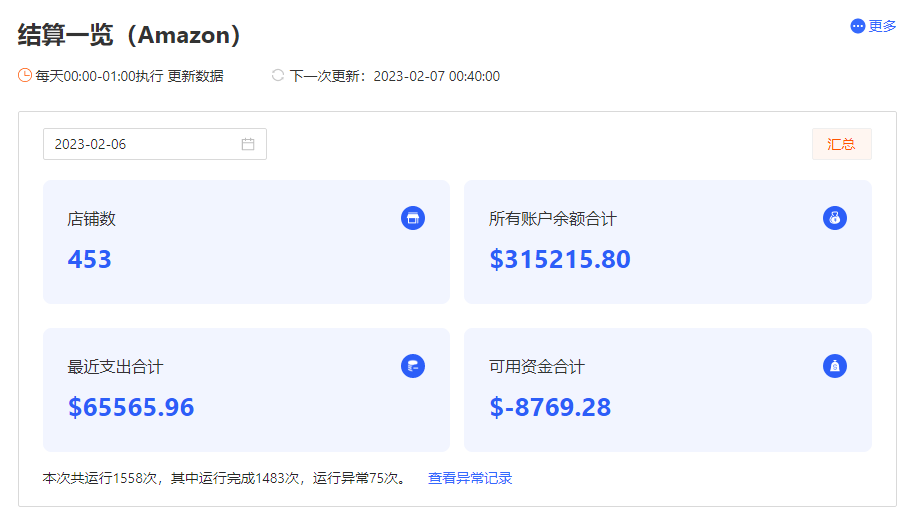The height and width of the screenshot is (525, 916).
Task: Click the 453 store count value
Action: click(x=89, y=259)
